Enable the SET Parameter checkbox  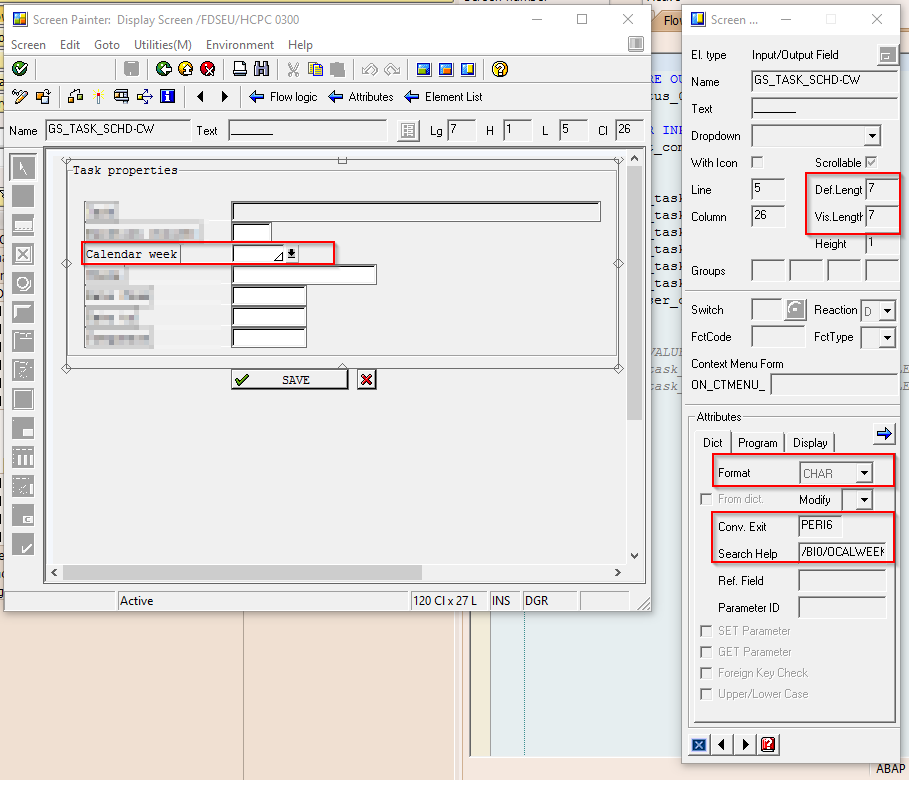tap(706, 631)
